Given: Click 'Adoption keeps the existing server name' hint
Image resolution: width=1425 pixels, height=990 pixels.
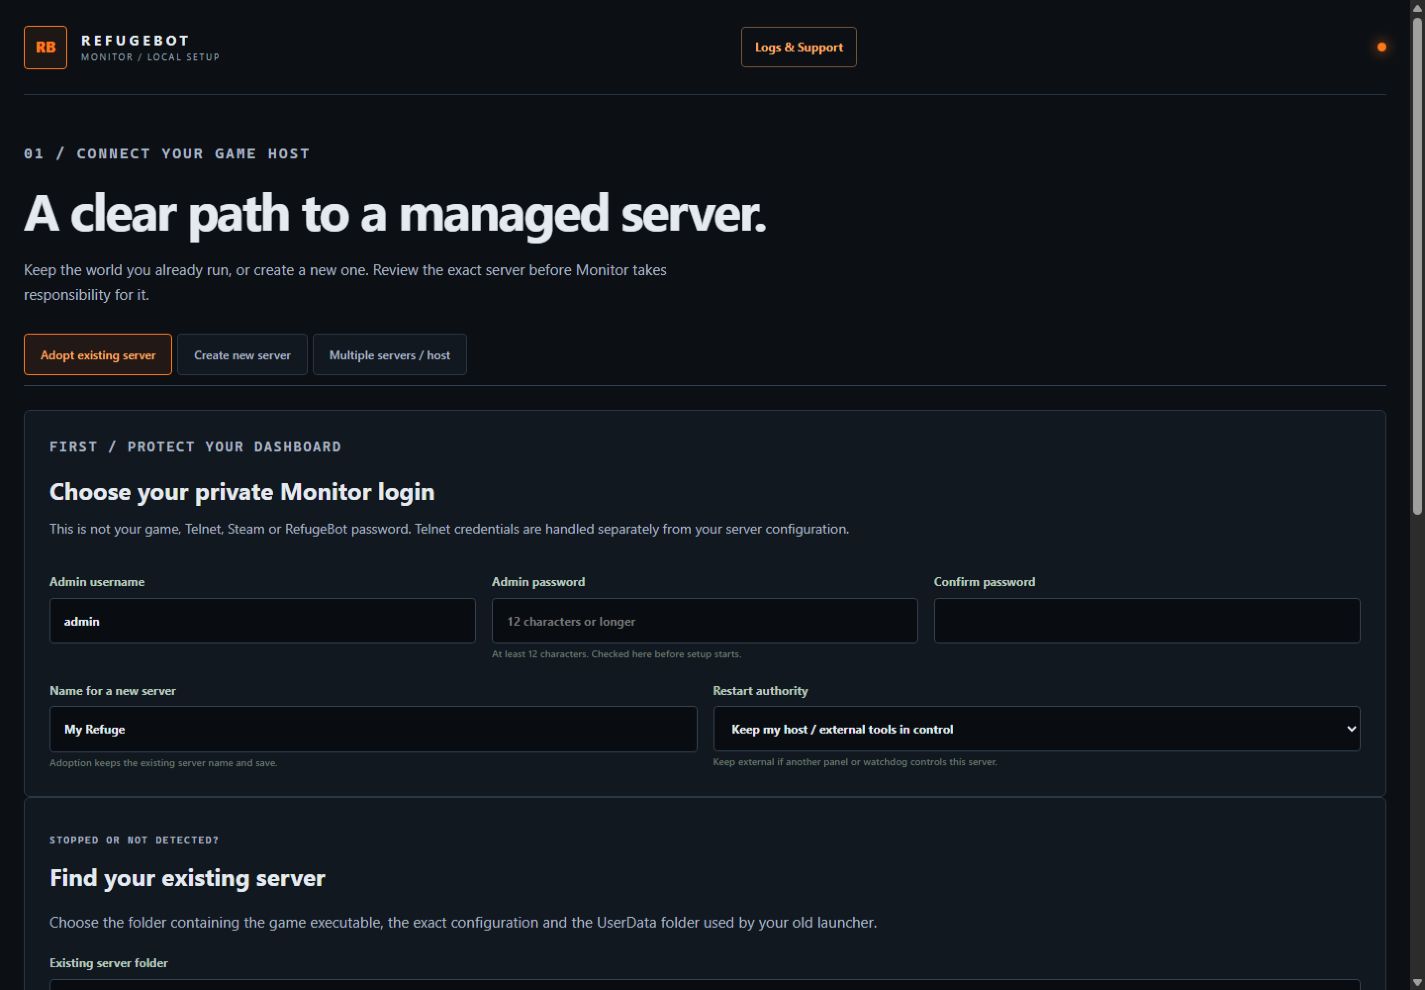Looking at the screenshot, I should pos(163,763).
